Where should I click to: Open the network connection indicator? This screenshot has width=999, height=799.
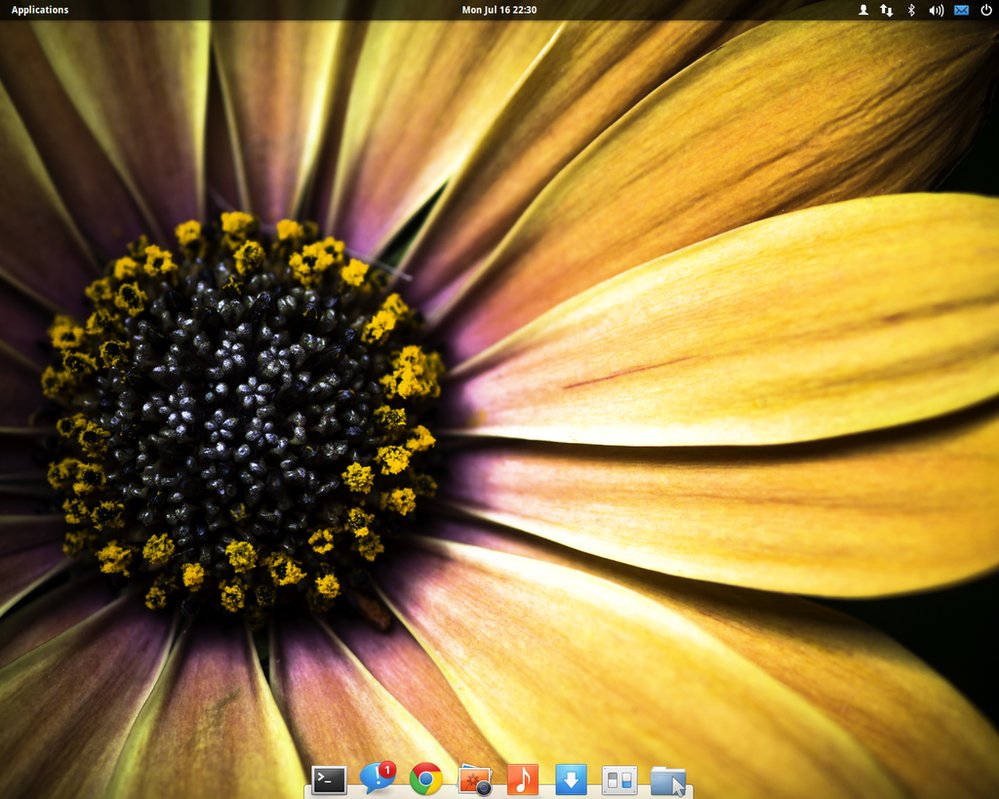(886, 10)
